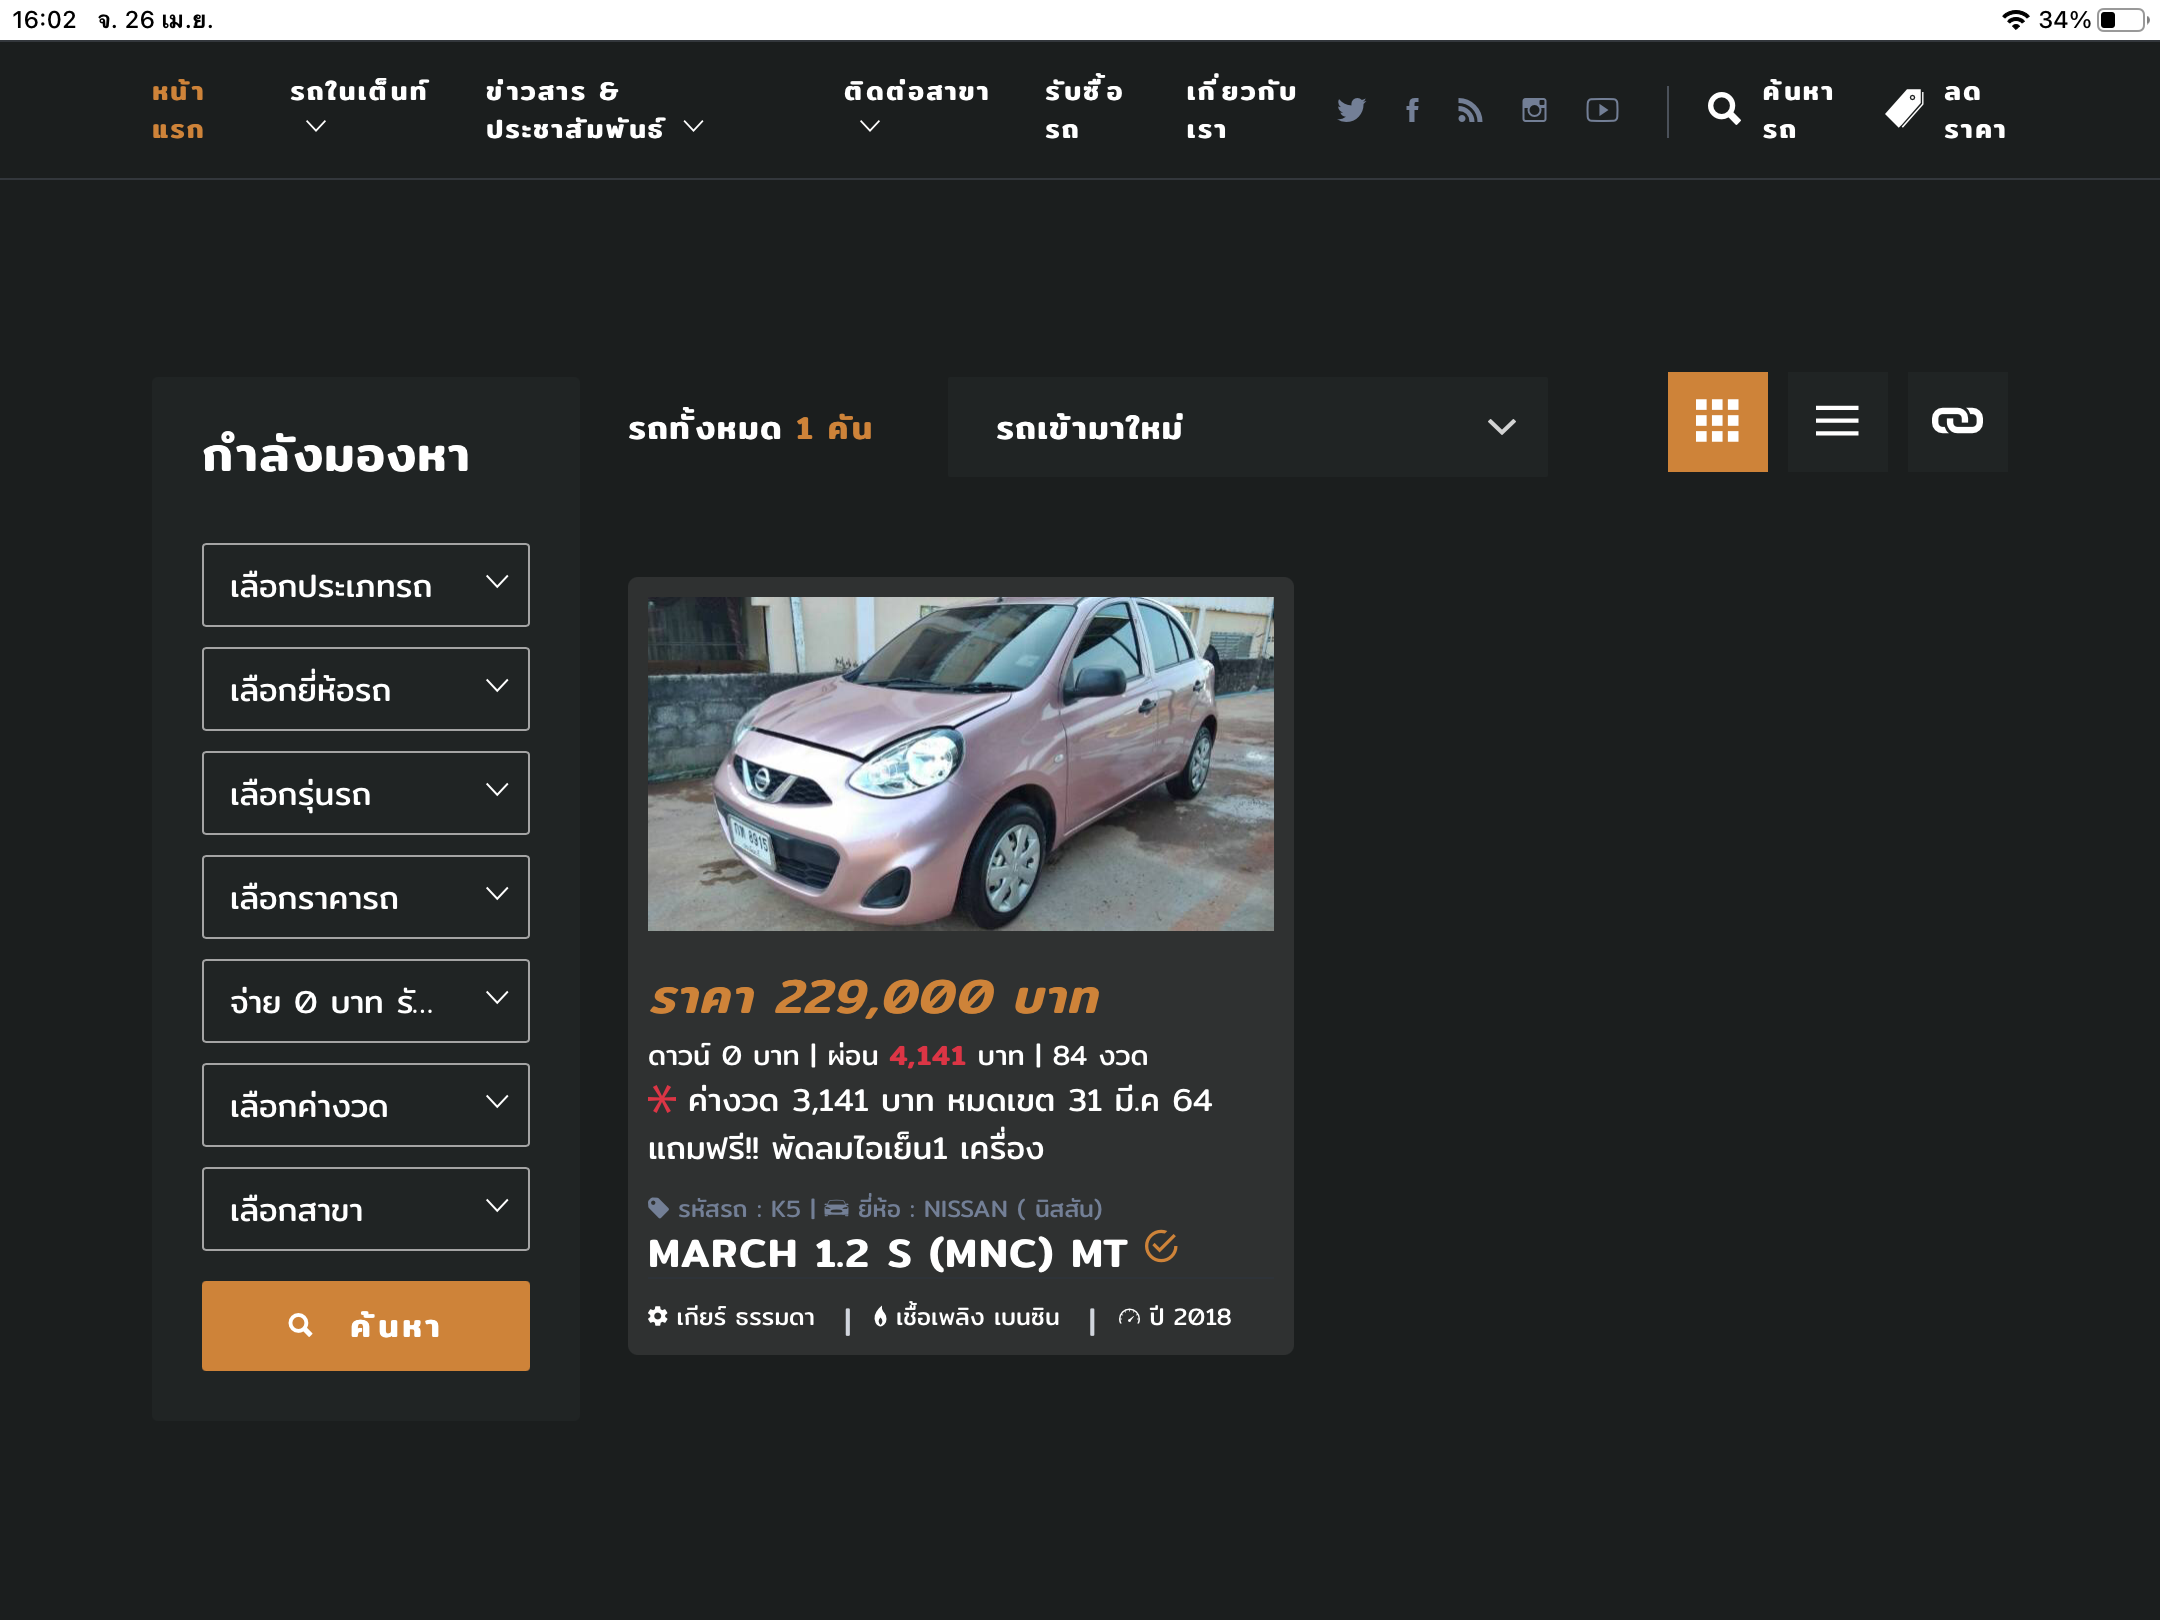Open the หน้าแรก home menu item
The height and width of the screenshot is (1620, 2160).
point(178,110)
